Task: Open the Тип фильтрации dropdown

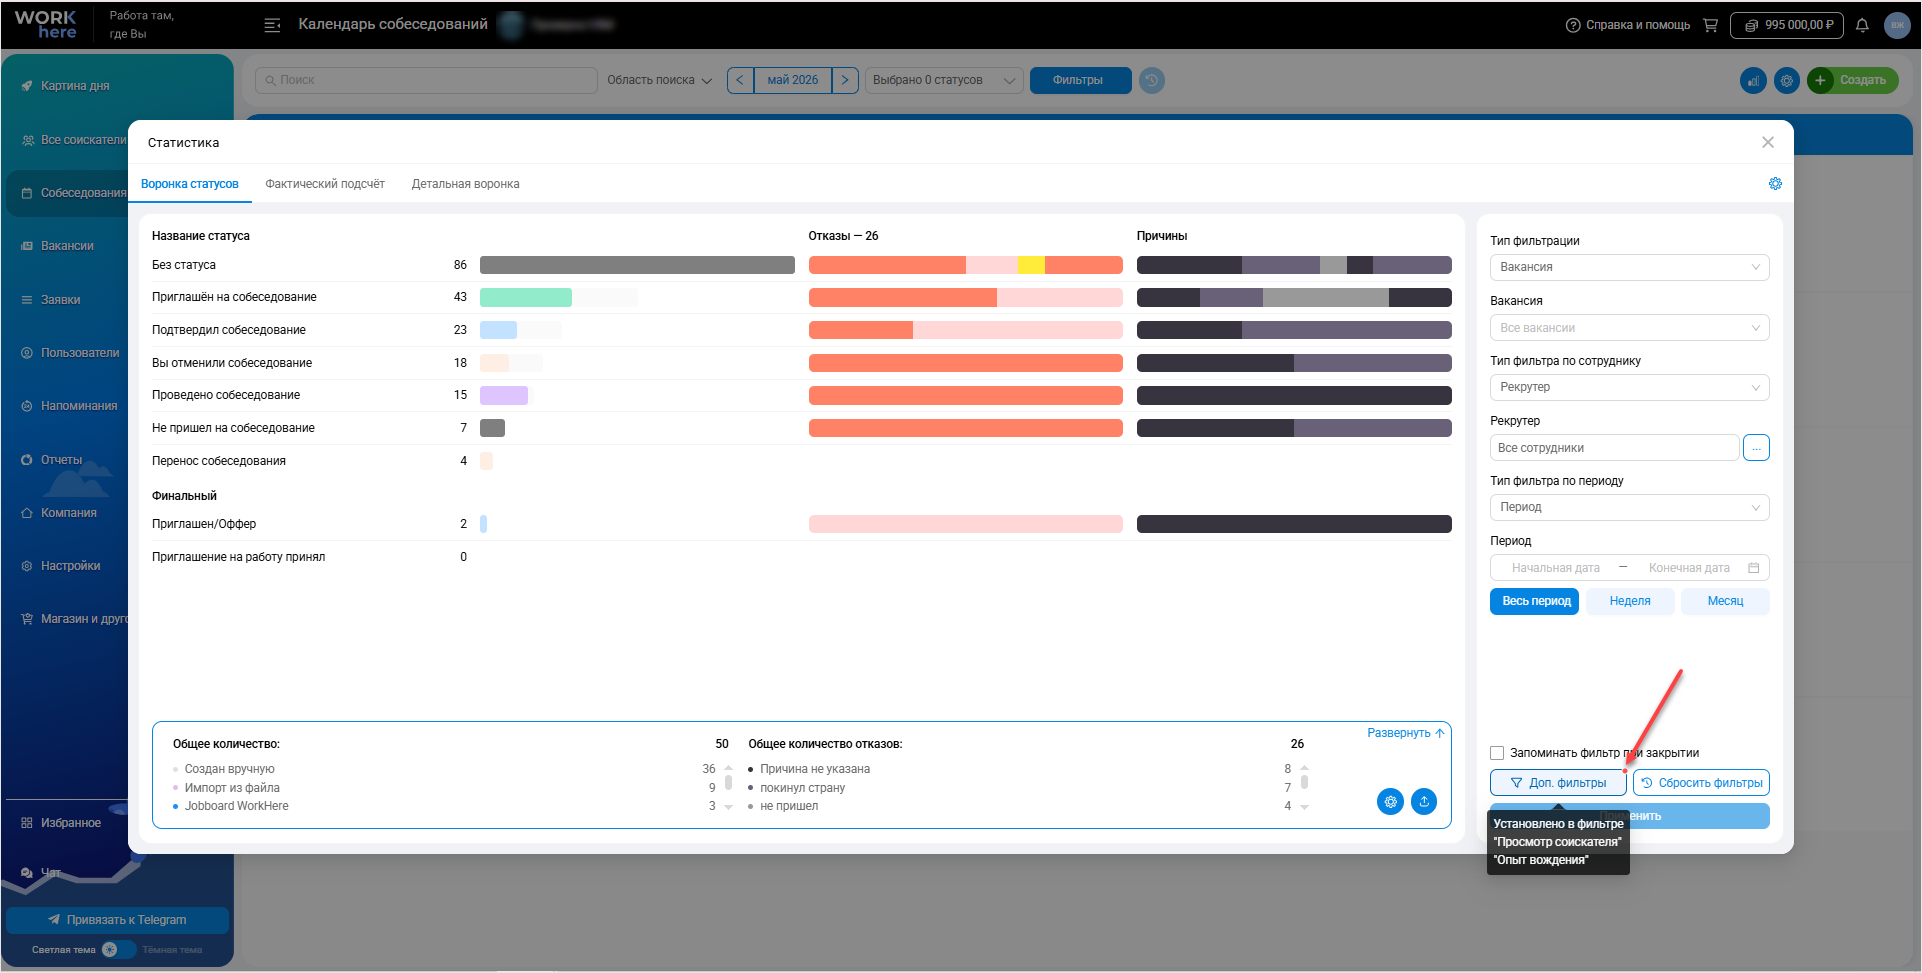Action: point(1629,267)
